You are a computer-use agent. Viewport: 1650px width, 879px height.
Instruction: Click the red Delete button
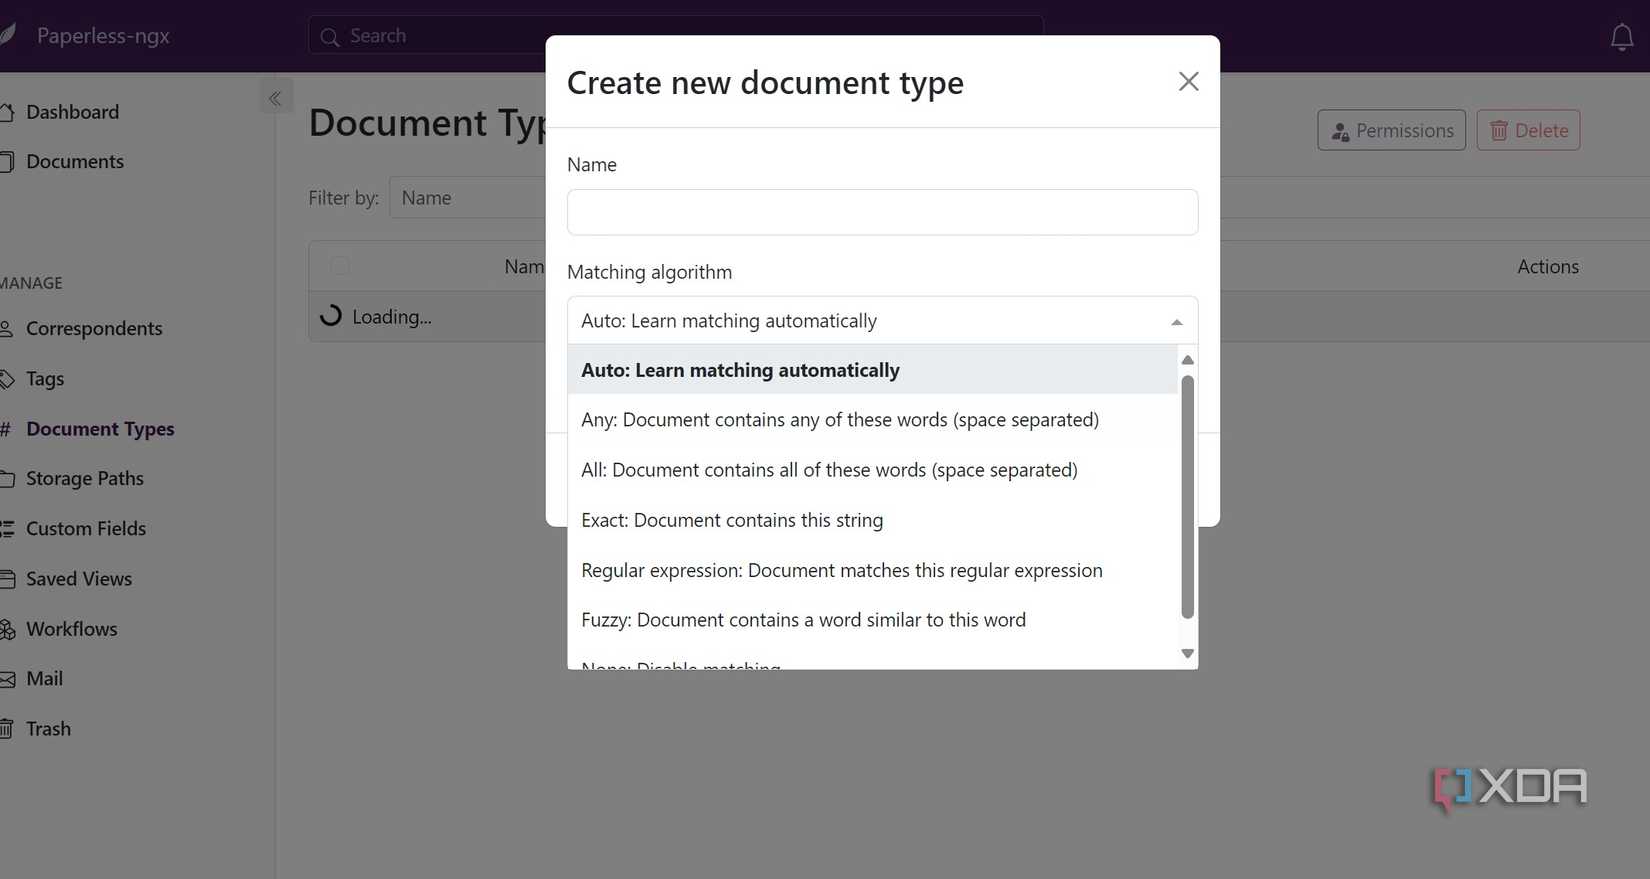[1528, 130]
